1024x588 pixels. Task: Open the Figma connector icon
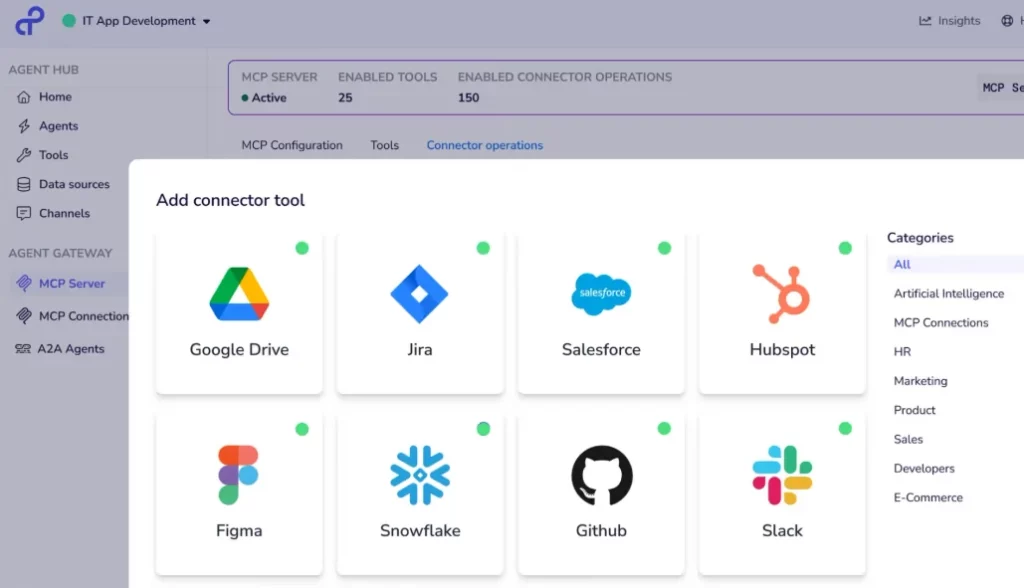point(238,474)
